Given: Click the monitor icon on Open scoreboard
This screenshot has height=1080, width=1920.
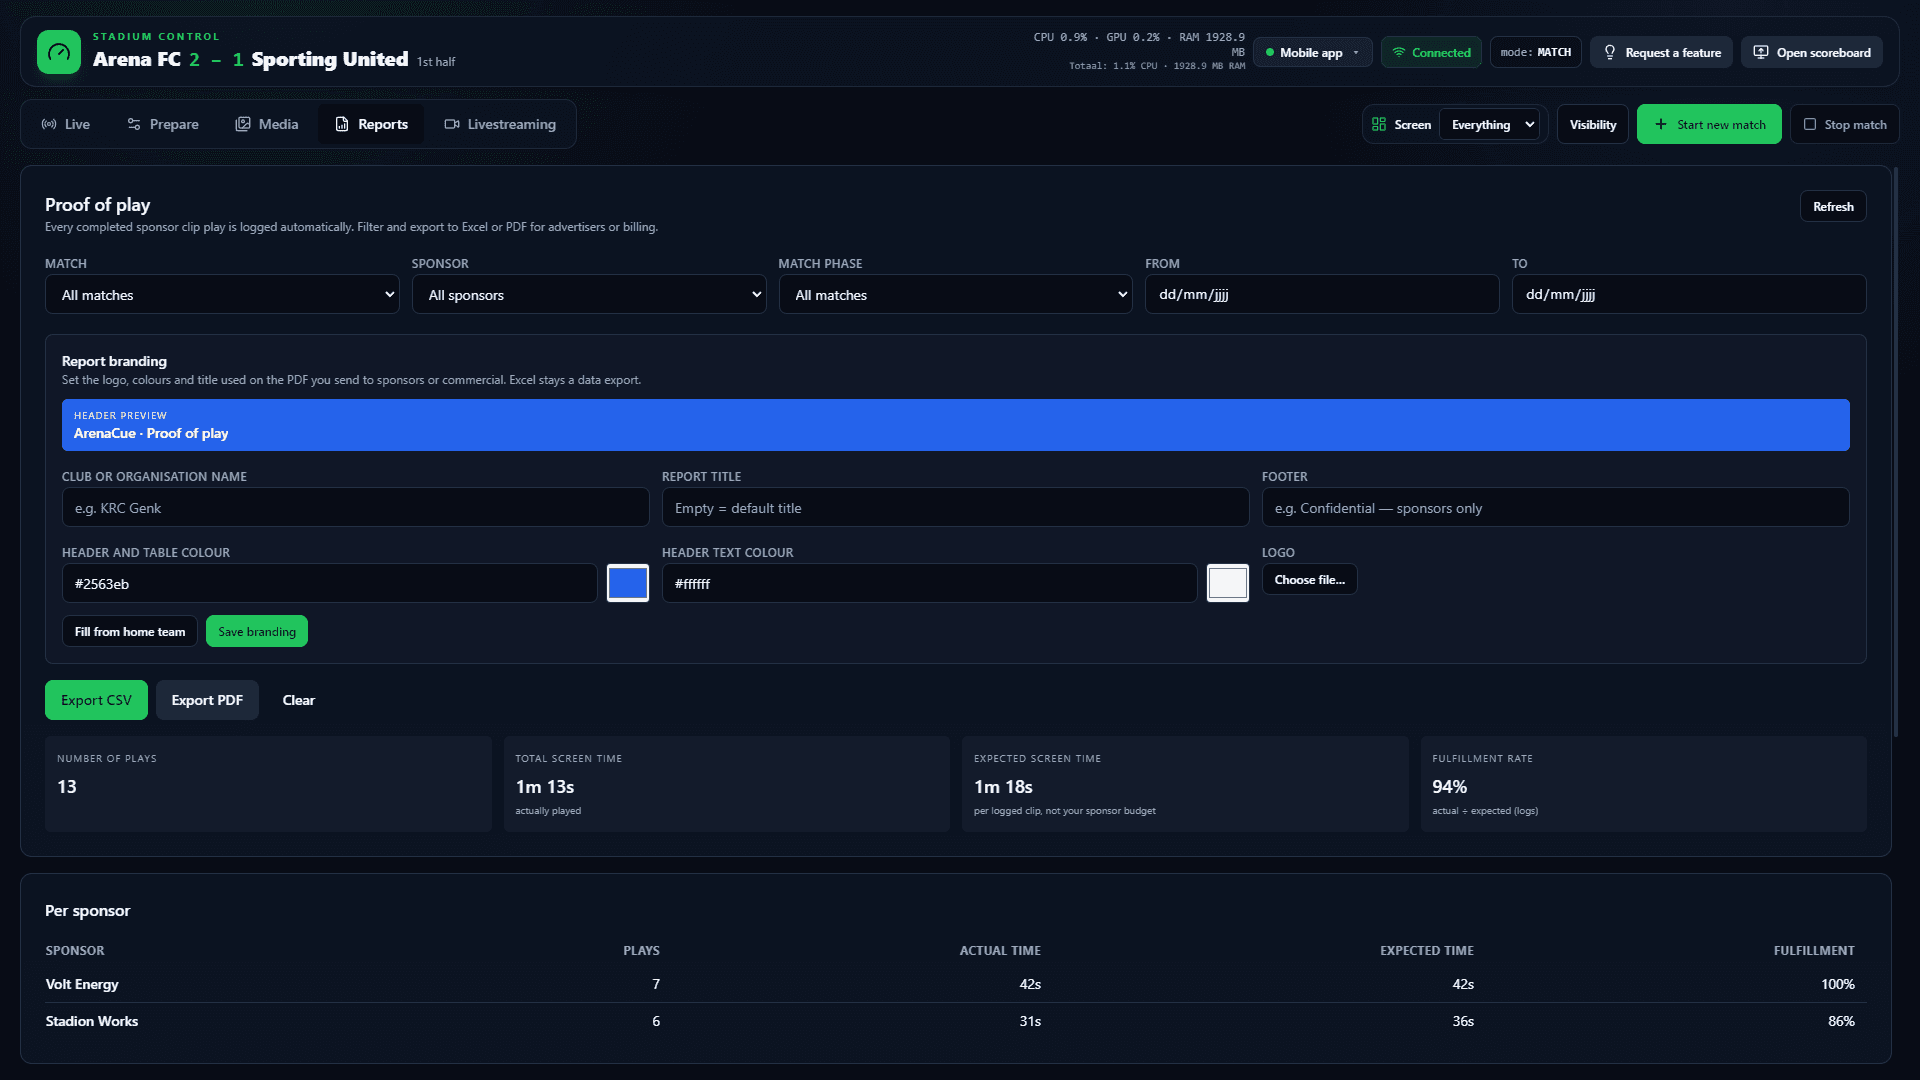Looking at the screenshot, I should click(x=1761, y=52).
